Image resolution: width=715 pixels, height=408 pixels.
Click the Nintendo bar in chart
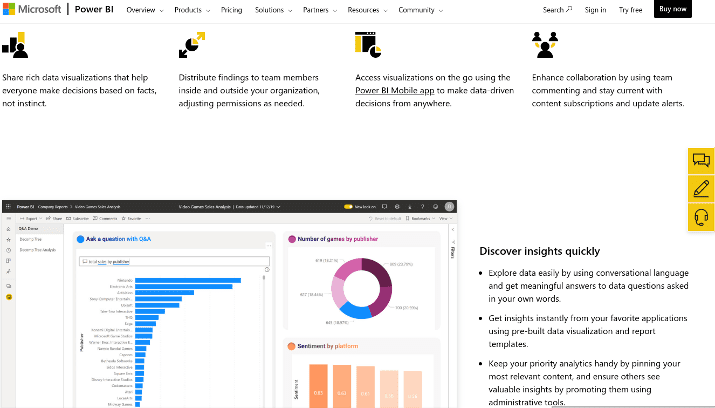[188, 280]
